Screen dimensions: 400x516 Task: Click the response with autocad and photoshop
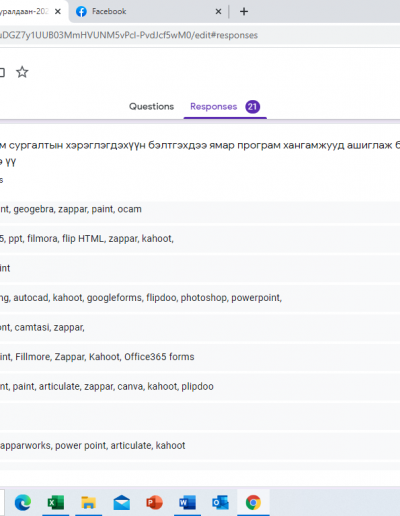point(200,298)
